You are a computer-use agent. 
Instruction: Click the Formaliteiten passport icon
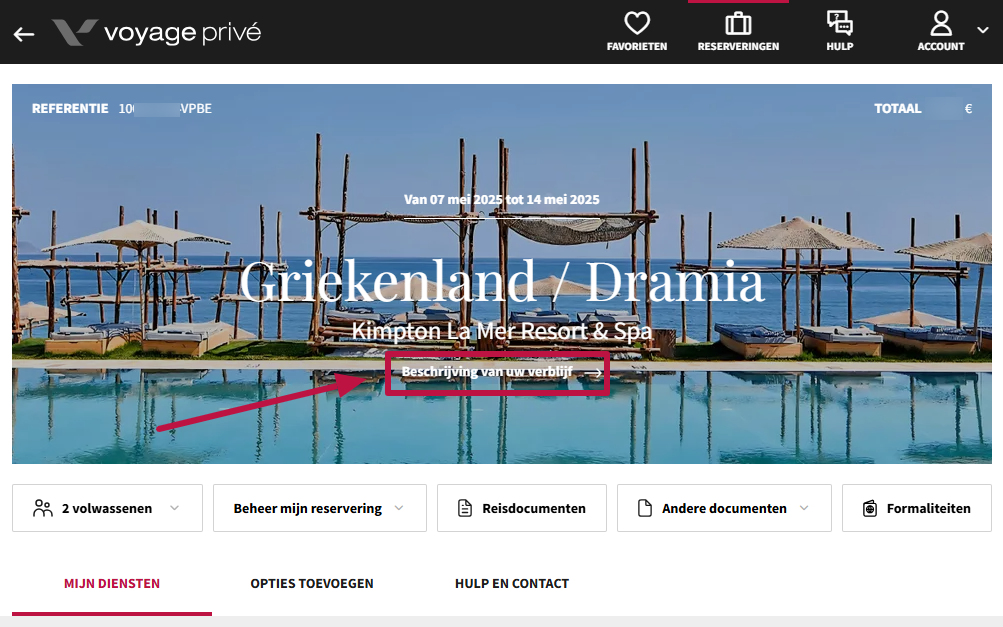[869, 508]
